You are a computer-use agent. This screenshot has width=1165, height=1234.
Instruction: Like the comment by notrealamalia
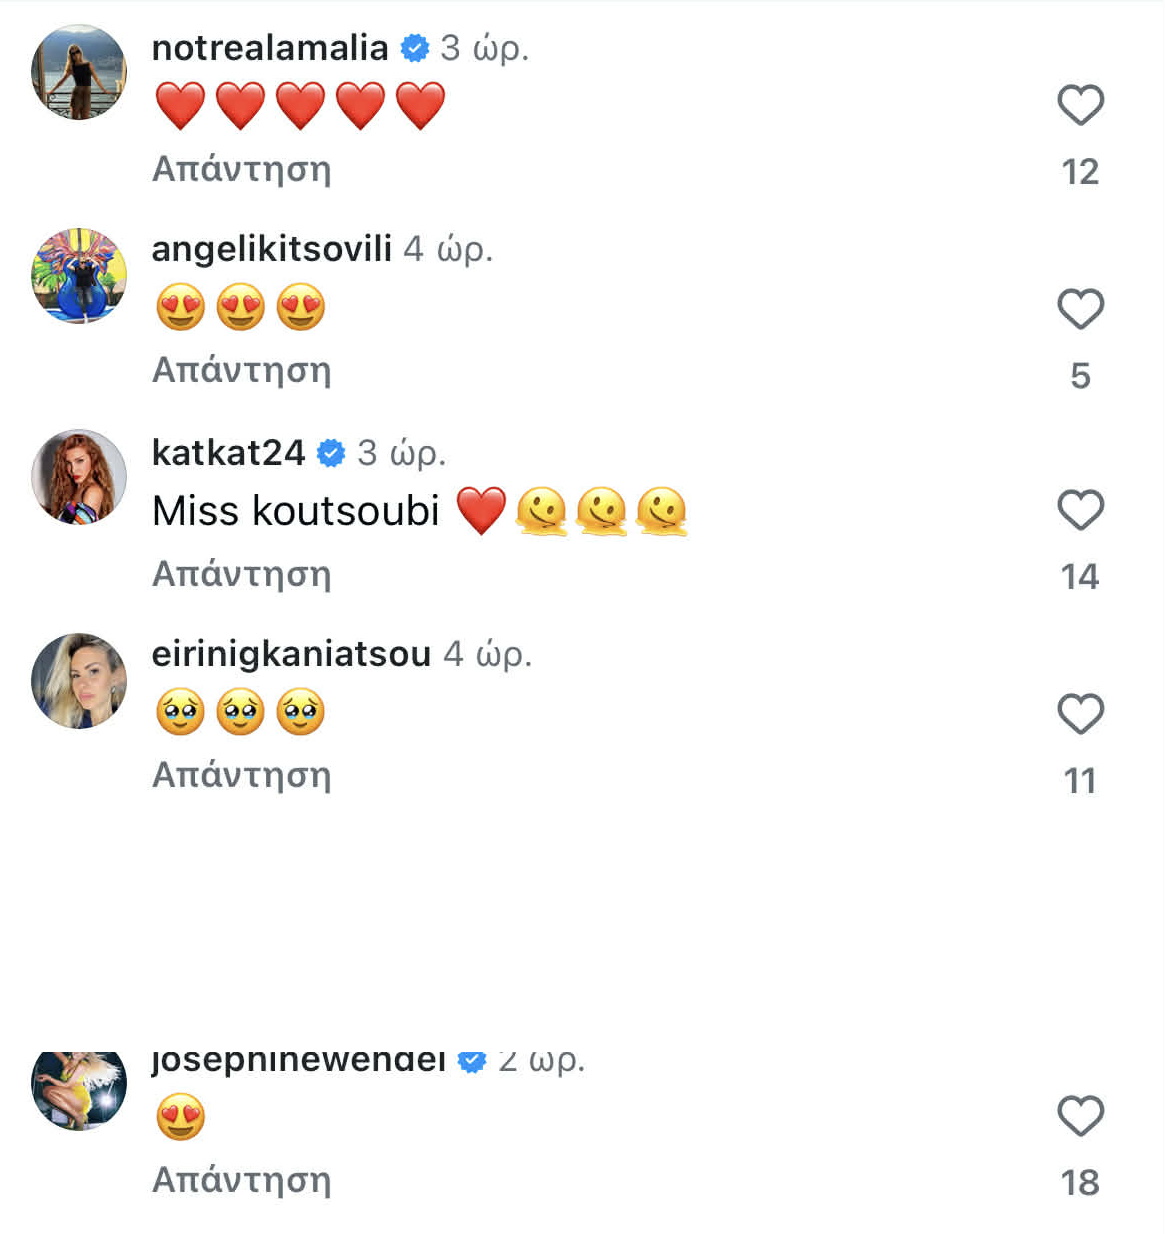click(1080, 105)
